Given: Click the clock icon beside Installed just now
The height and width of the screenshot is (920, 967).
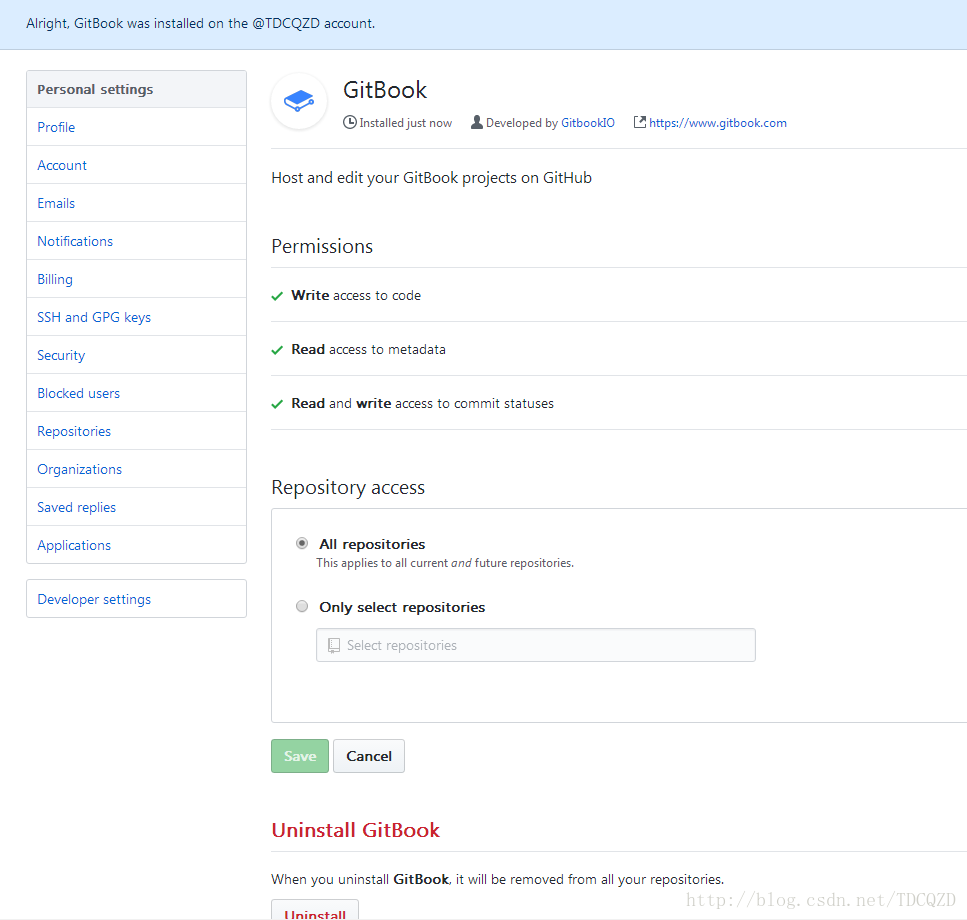Looking at the screenshot, I should pyautogui.click(x=350, y=122).
